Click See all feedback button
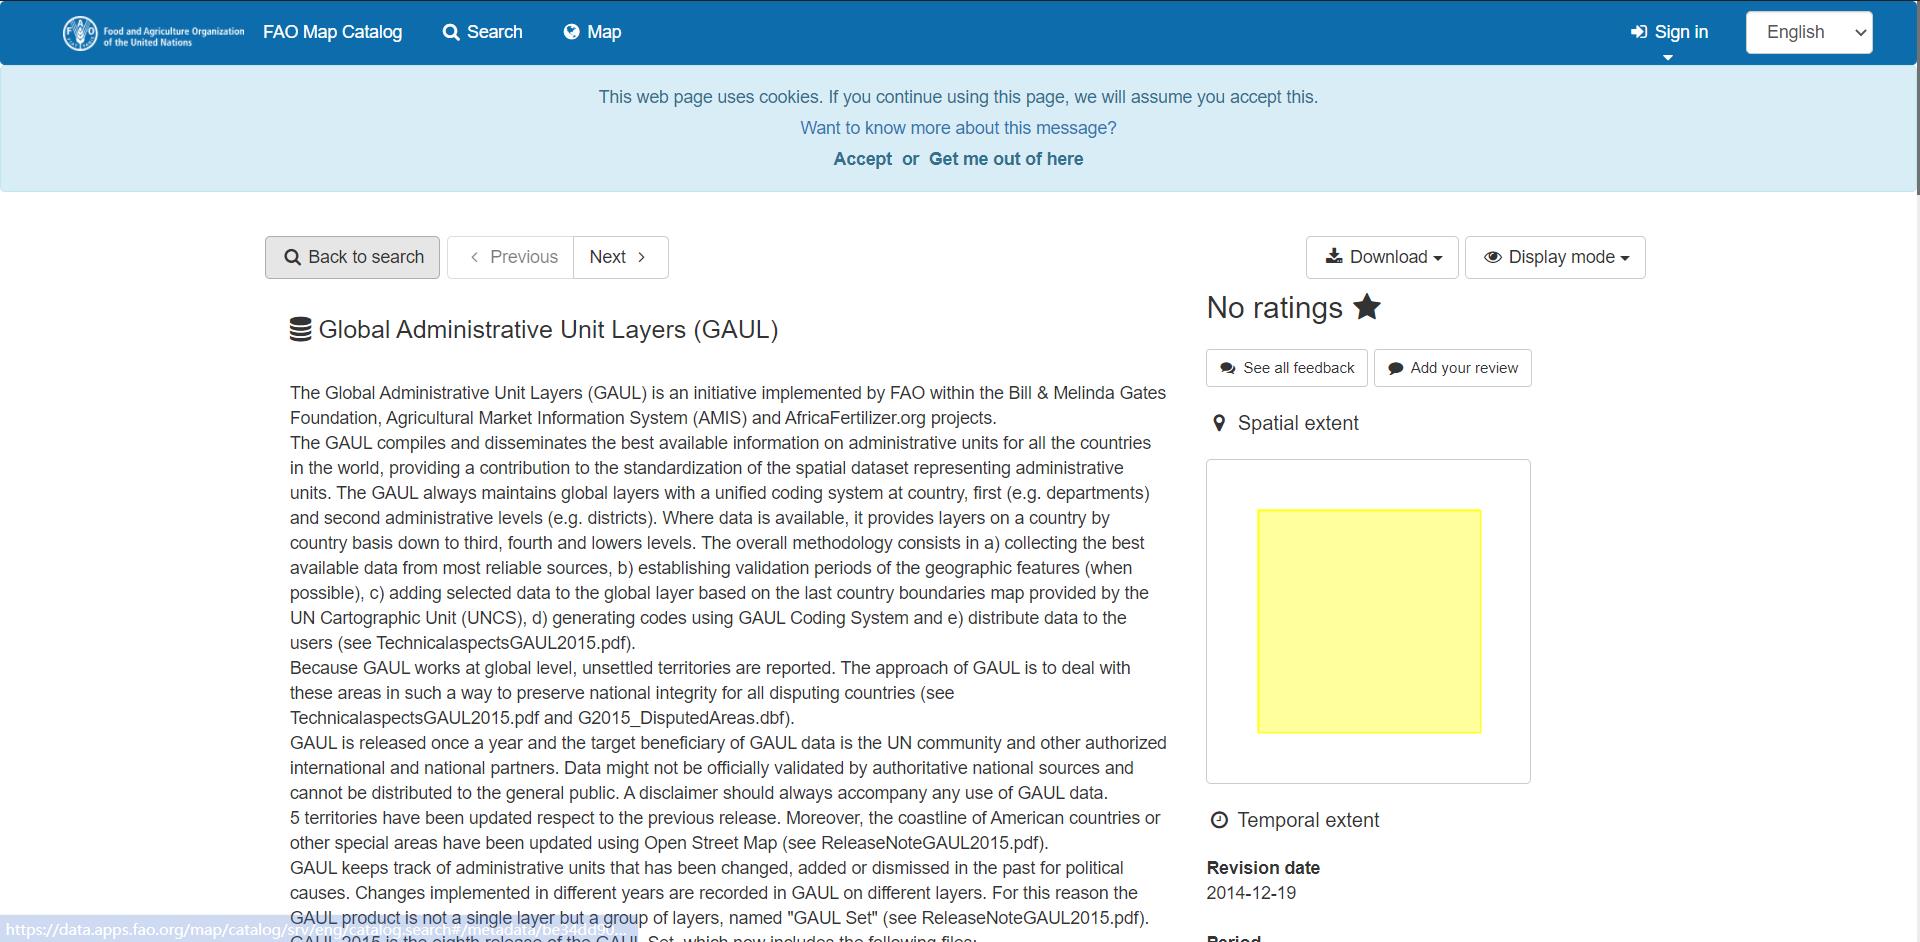 (x=1287, y=368)
